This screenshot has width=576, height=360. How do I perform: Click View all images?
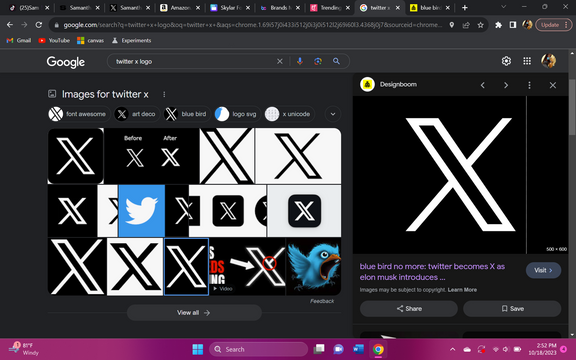click(194, 313)
